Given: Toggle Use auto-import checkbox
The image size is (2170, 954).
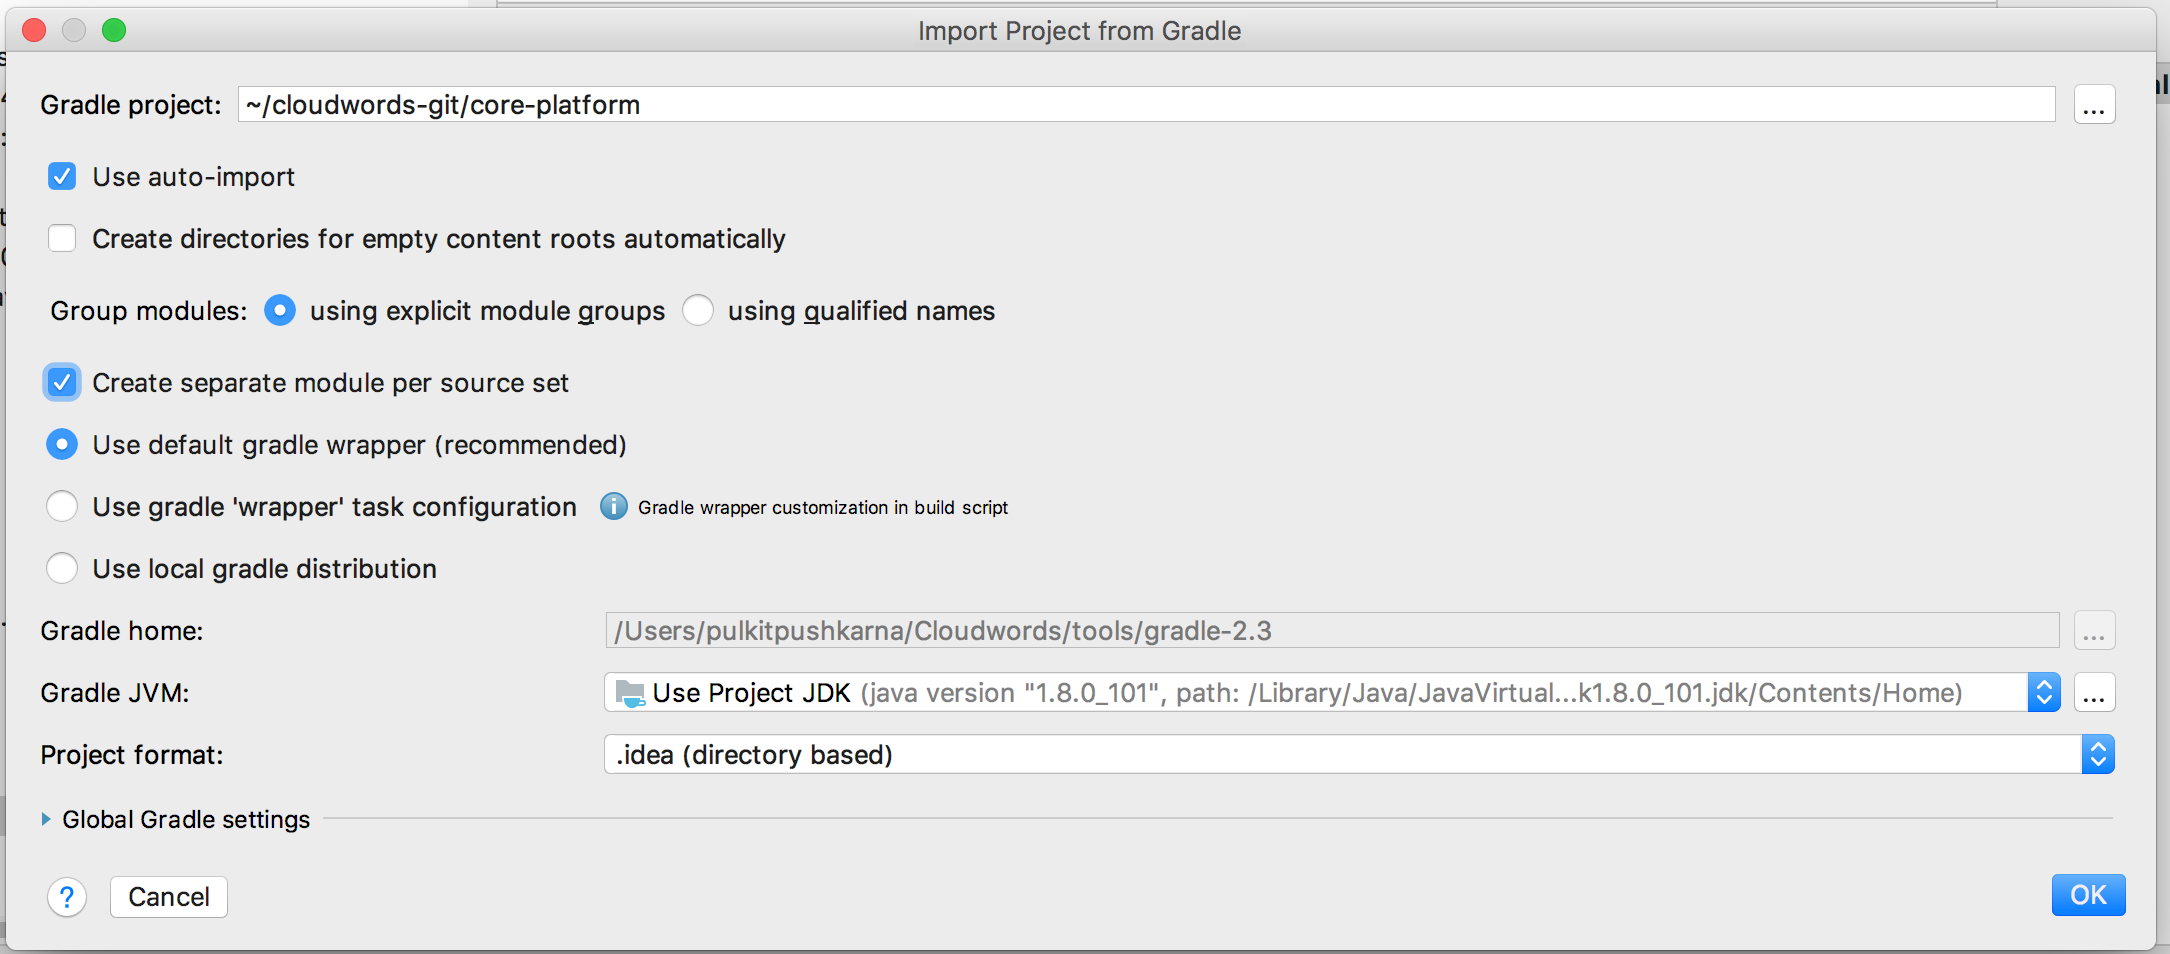Looking at the screenshot, I should pos(62,177).
